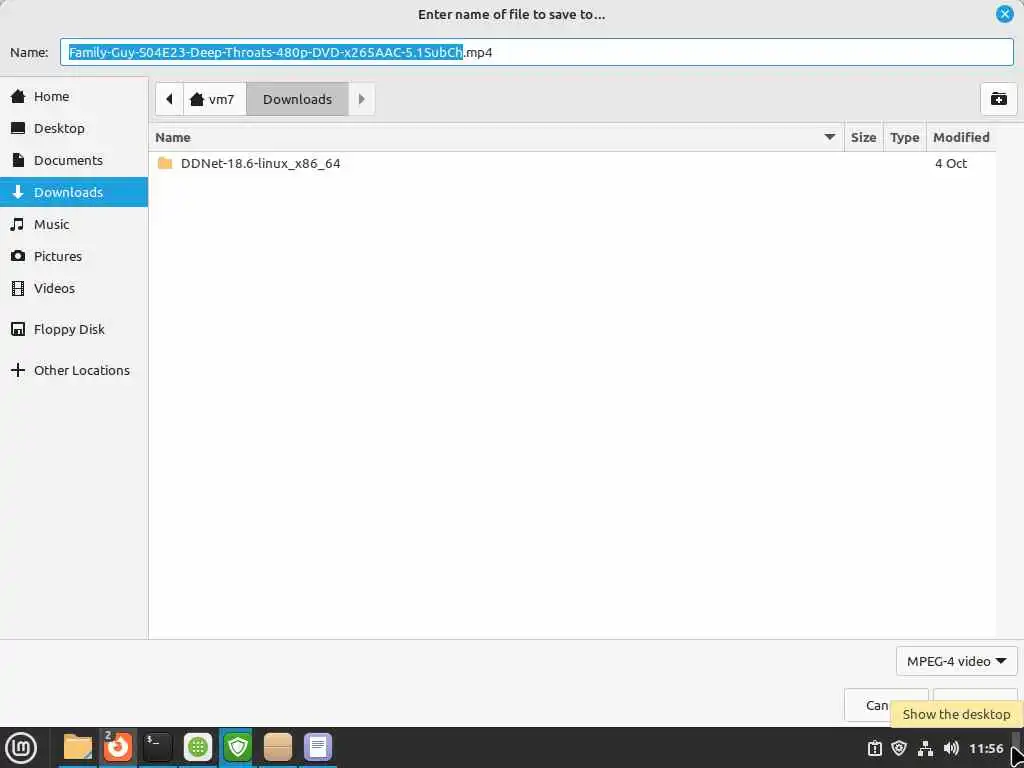The height and width of the screenshot is (768, 1024).
Task: Open Pictures in the sidebar
Action: (x=74, y=256)
